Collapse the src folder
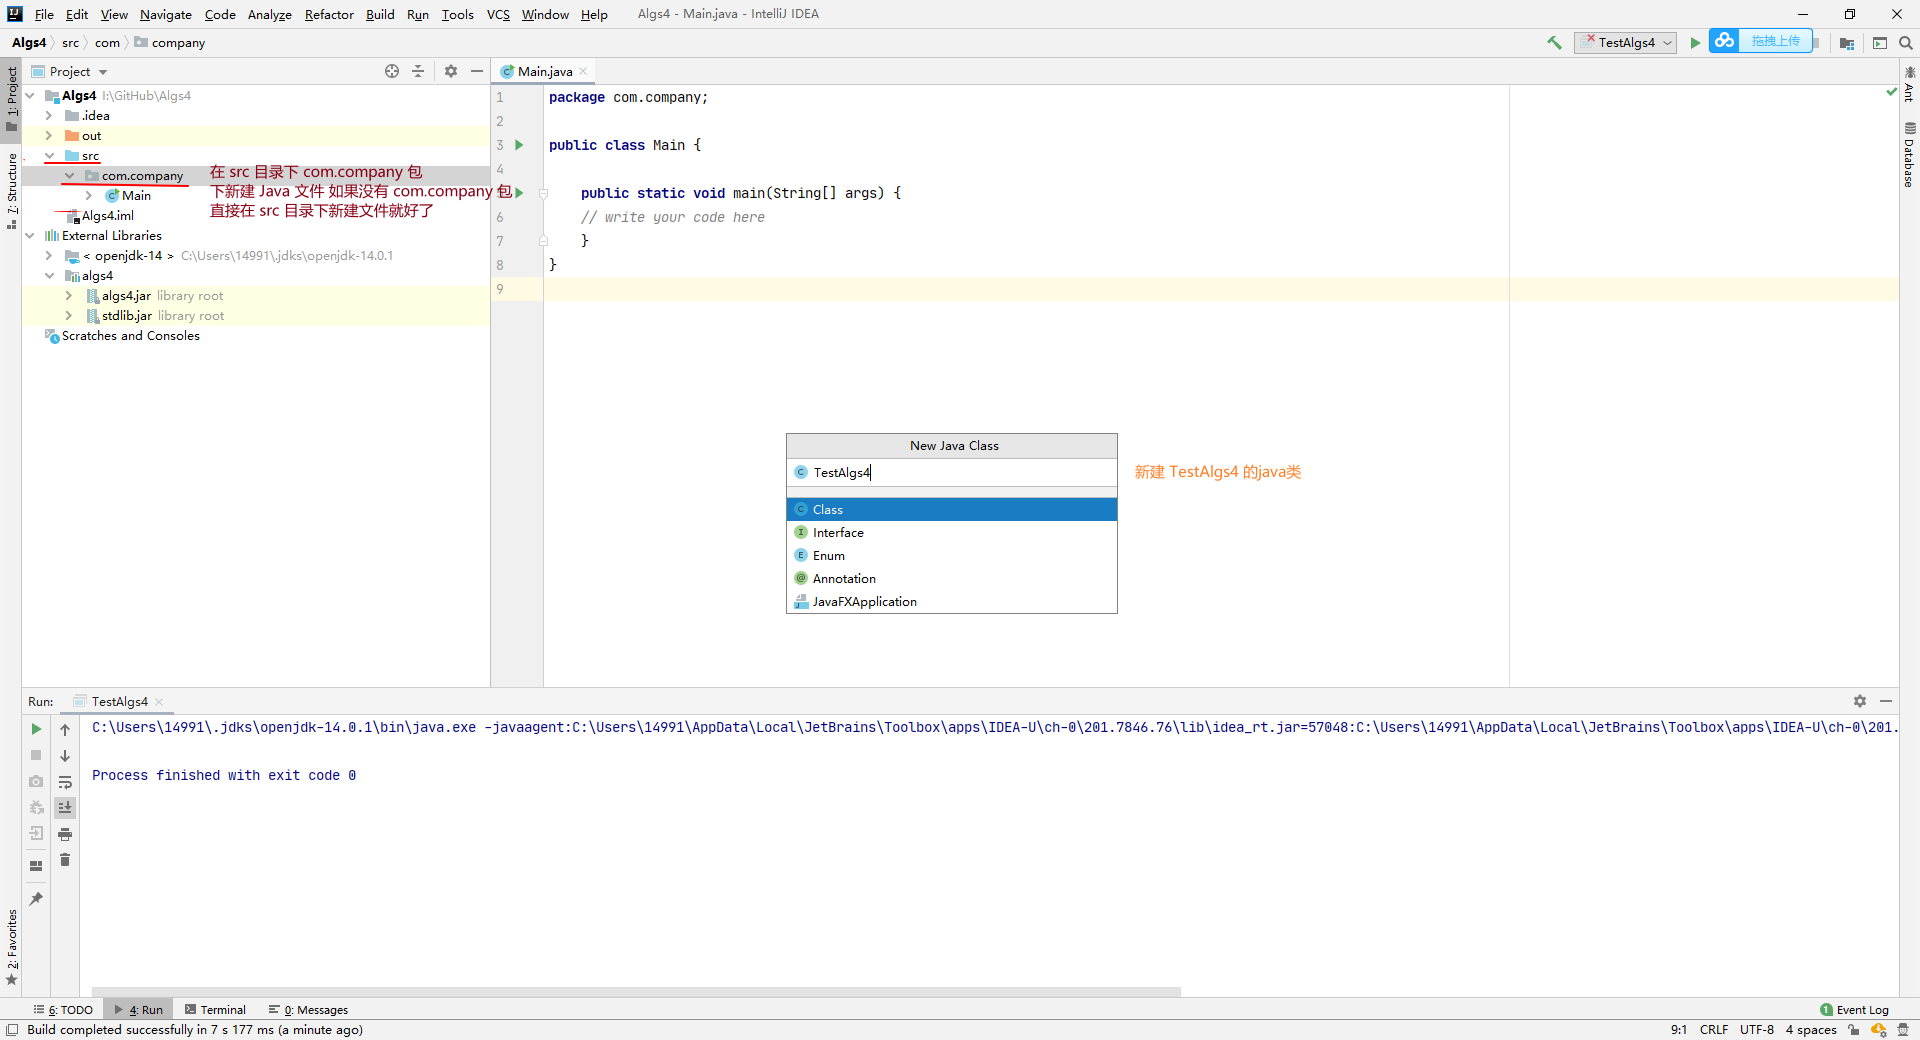This screenshot has width=1920, height=1040. click(x=49, y=156)
